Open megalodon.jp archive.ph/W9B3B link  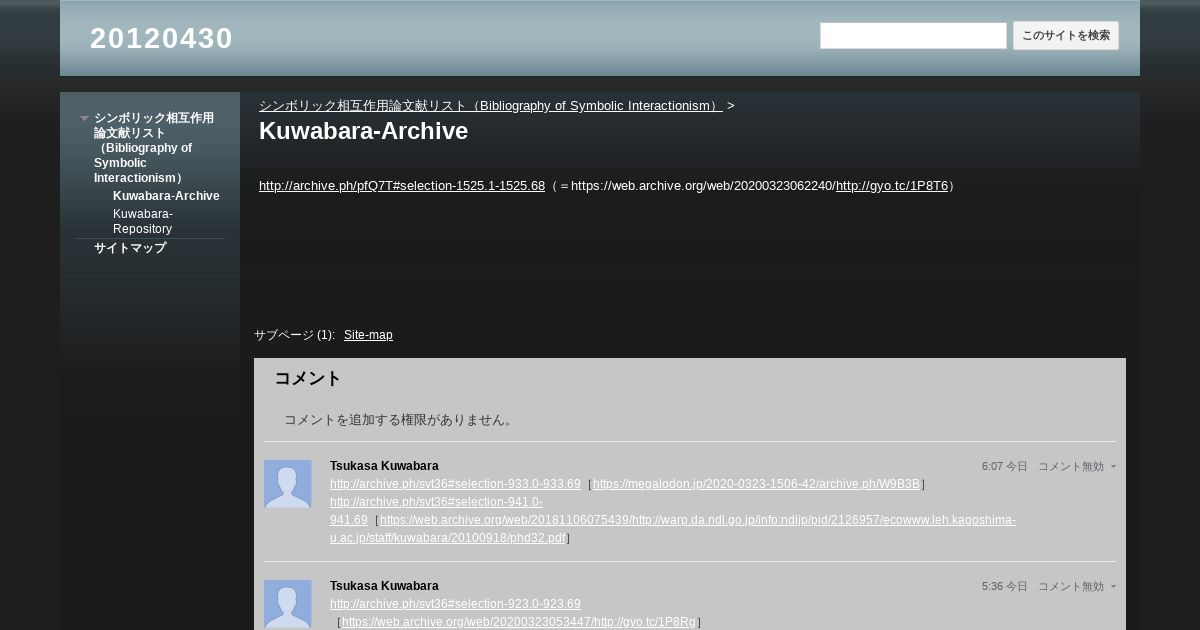tap(756, 484)
